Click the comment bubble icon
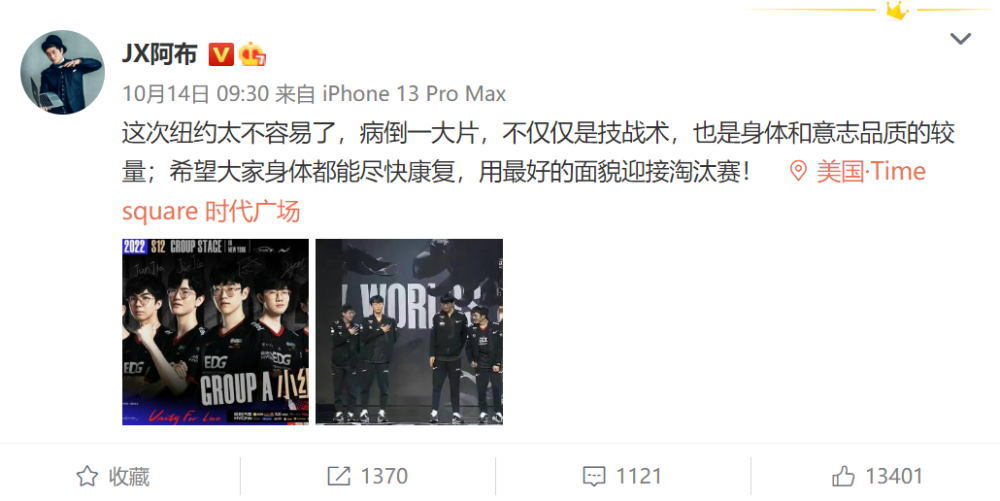 pyautogui.click(x=594, y=476)
